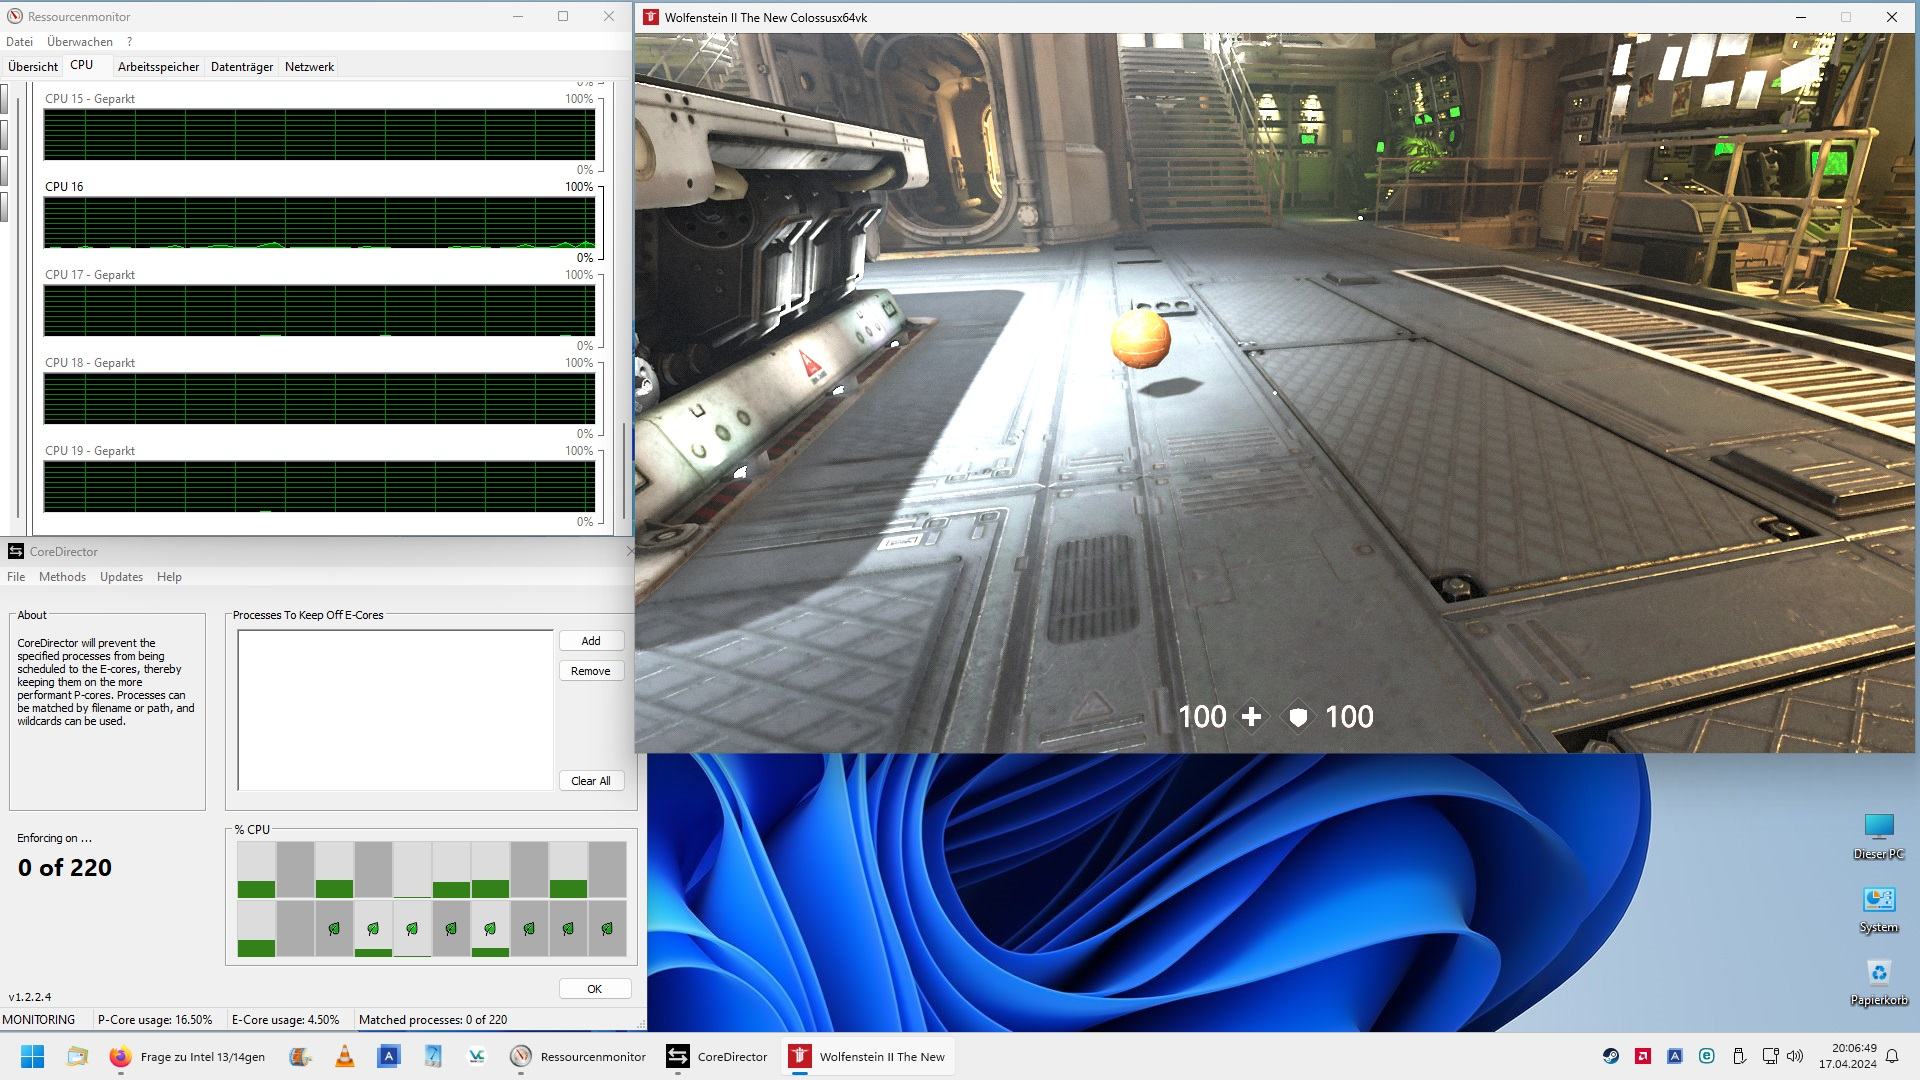
Task: Open the Methods menu in CoreDirector
Action: 62,577
